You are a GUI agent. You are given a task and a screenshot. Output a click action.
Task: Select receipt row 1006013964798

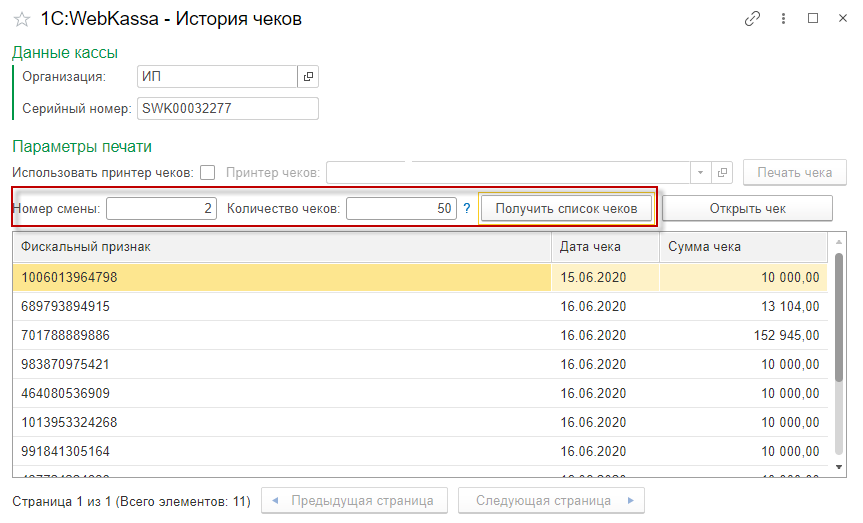420,277
